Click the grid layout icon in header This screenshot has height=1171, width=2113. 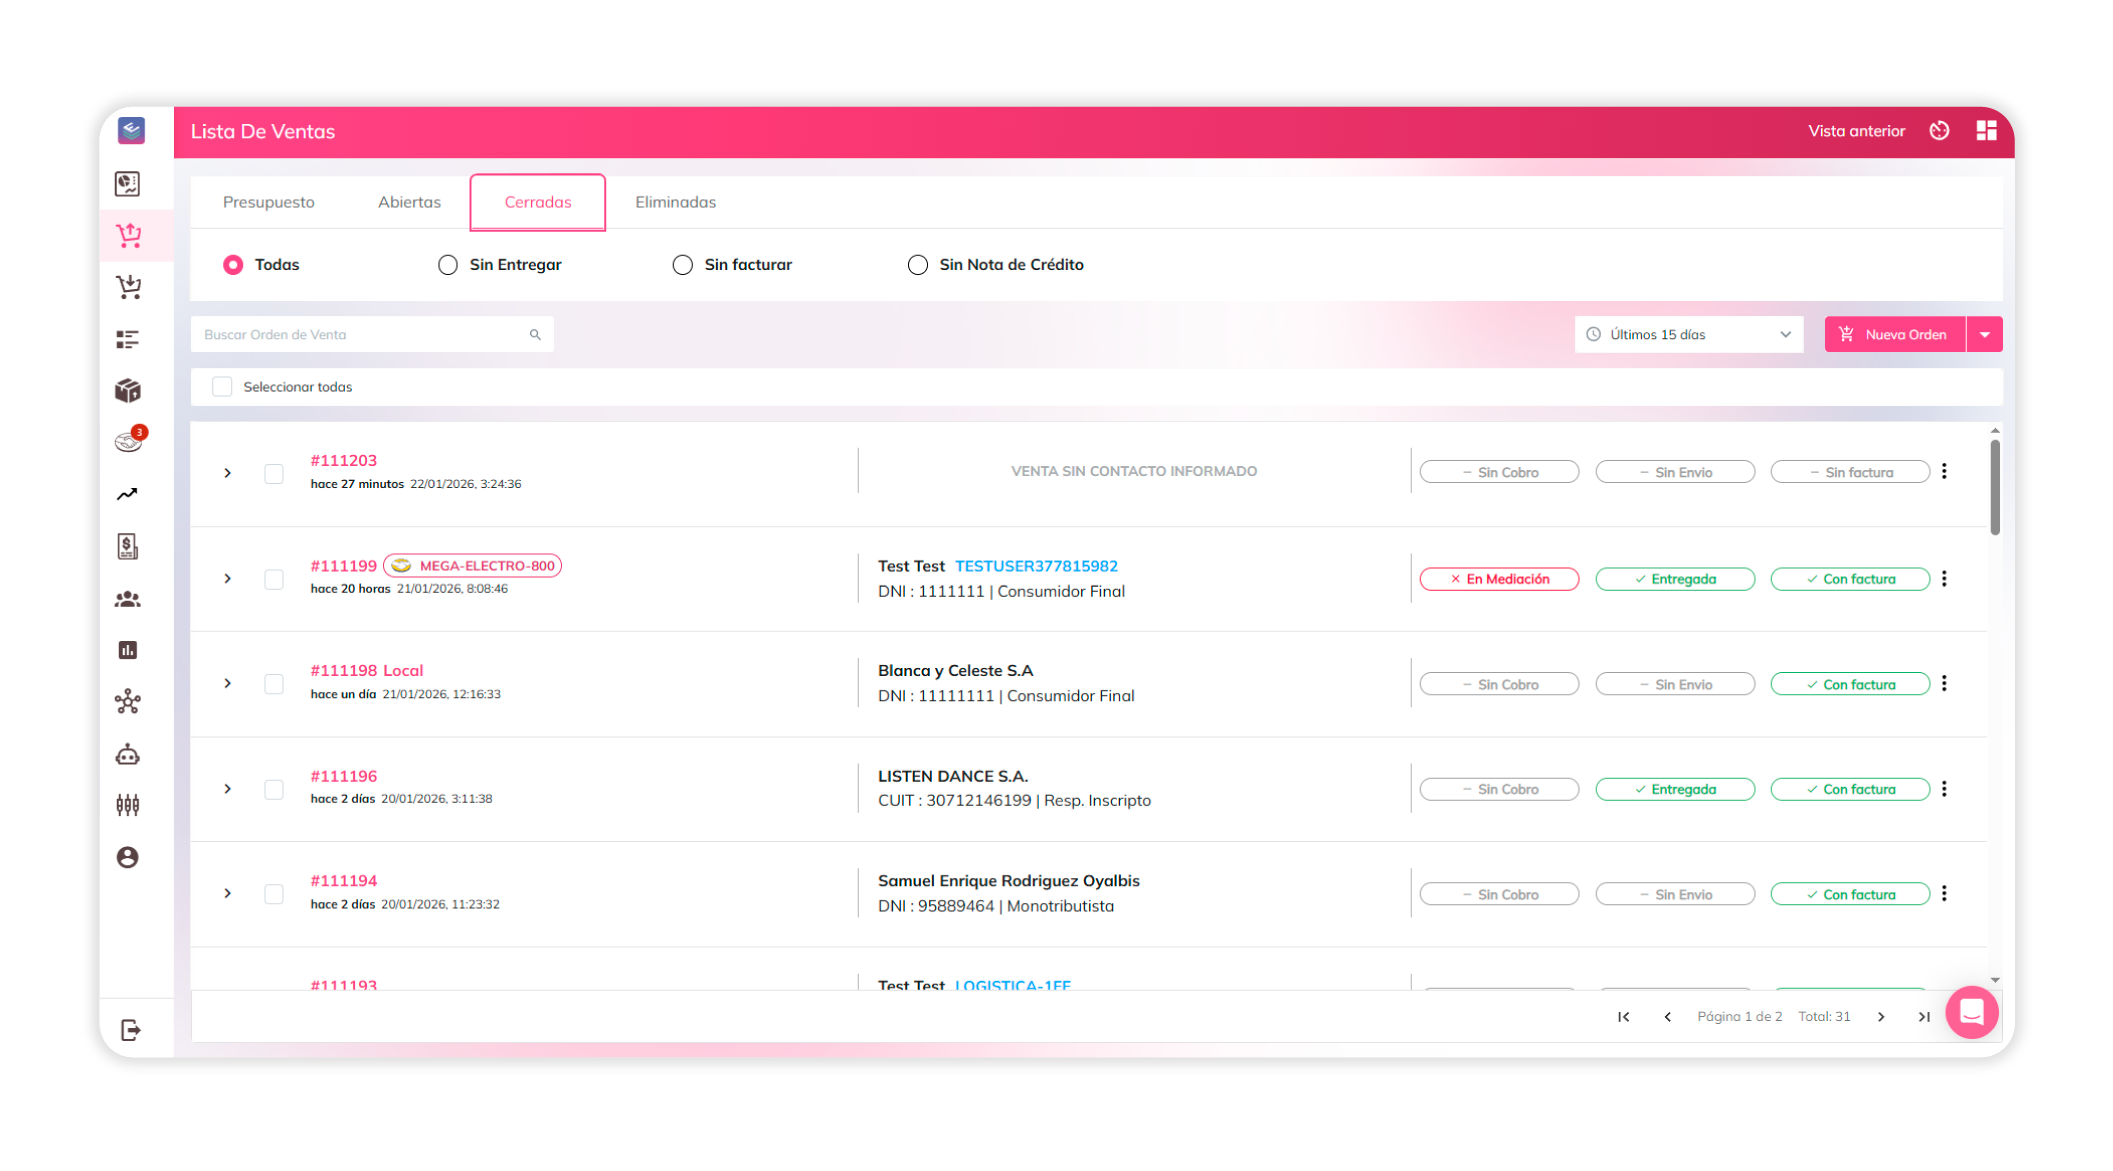[x=1986, y=130]
